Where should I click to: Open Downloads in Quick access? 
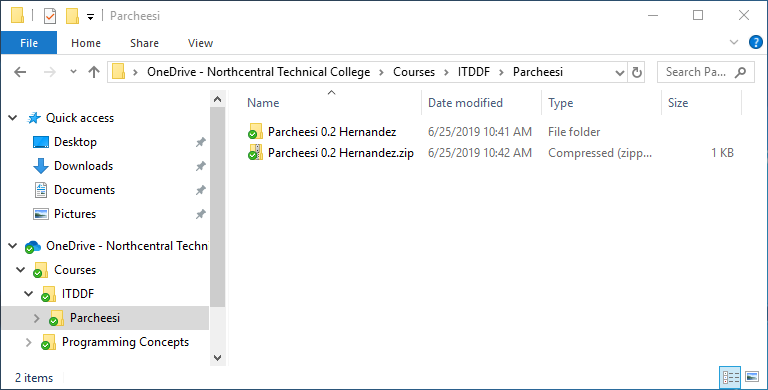(83, 166)
